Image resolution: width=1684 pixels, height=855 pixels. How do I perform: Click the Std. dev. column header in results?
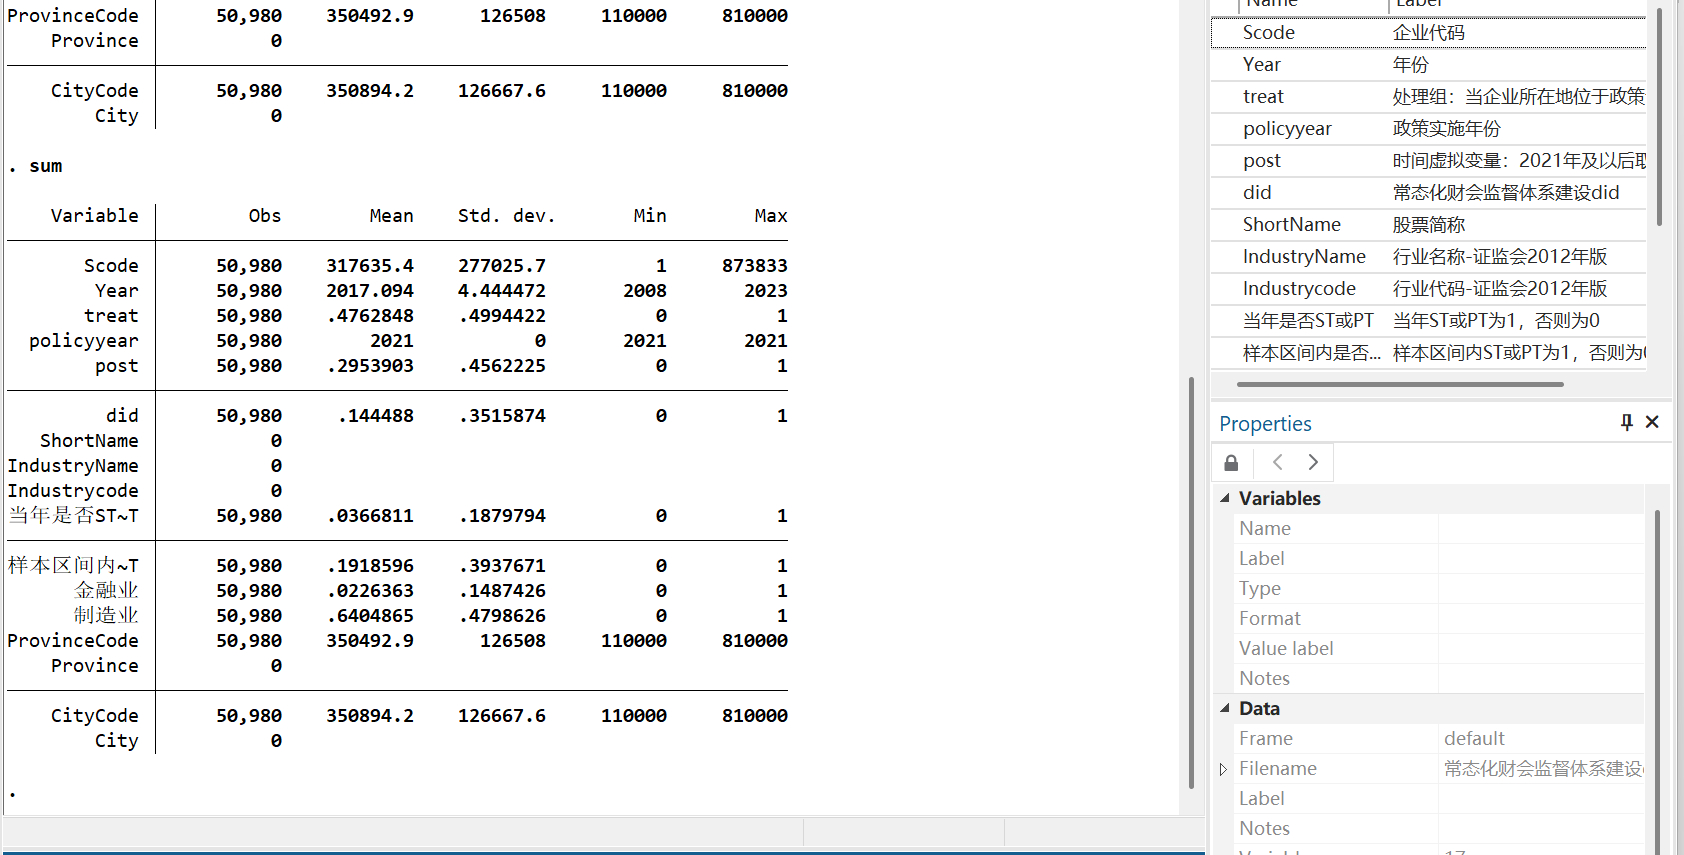tap(506, 216)
